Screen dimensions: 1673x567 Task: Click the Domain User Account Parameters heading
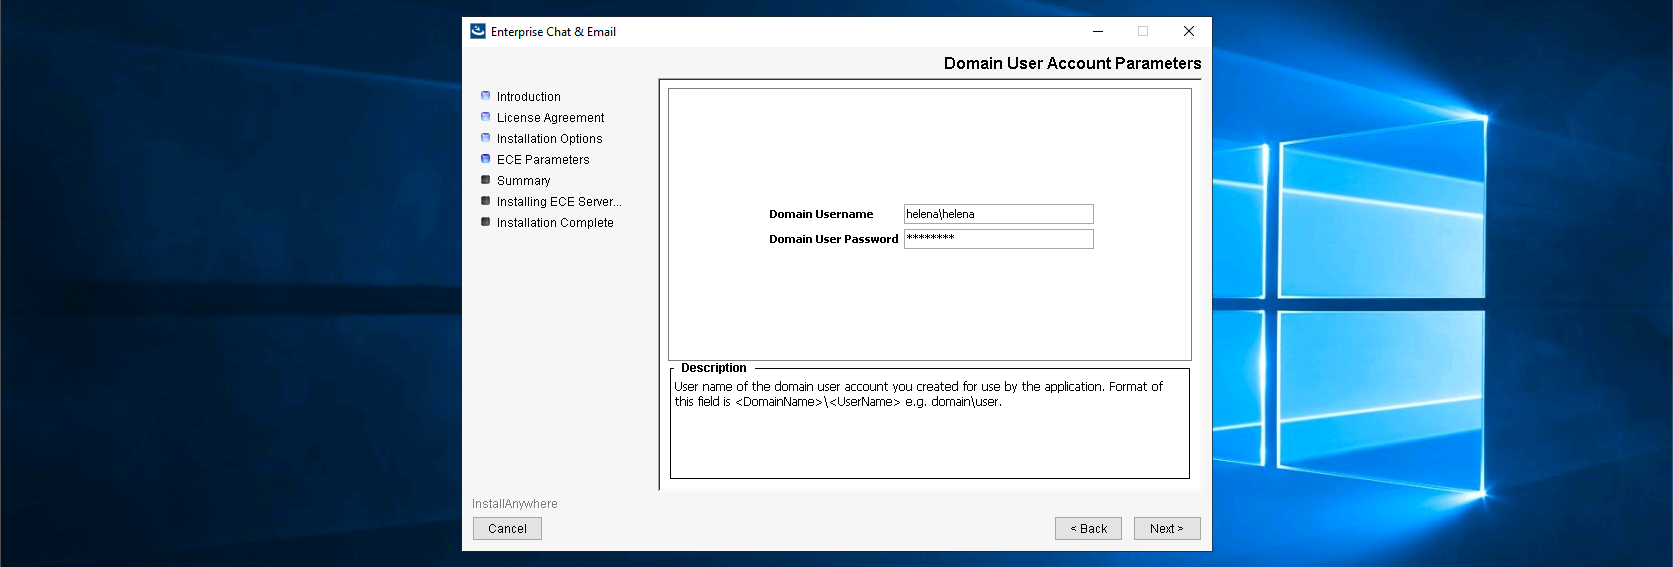pyautogui.click(x=1072, y=63)
